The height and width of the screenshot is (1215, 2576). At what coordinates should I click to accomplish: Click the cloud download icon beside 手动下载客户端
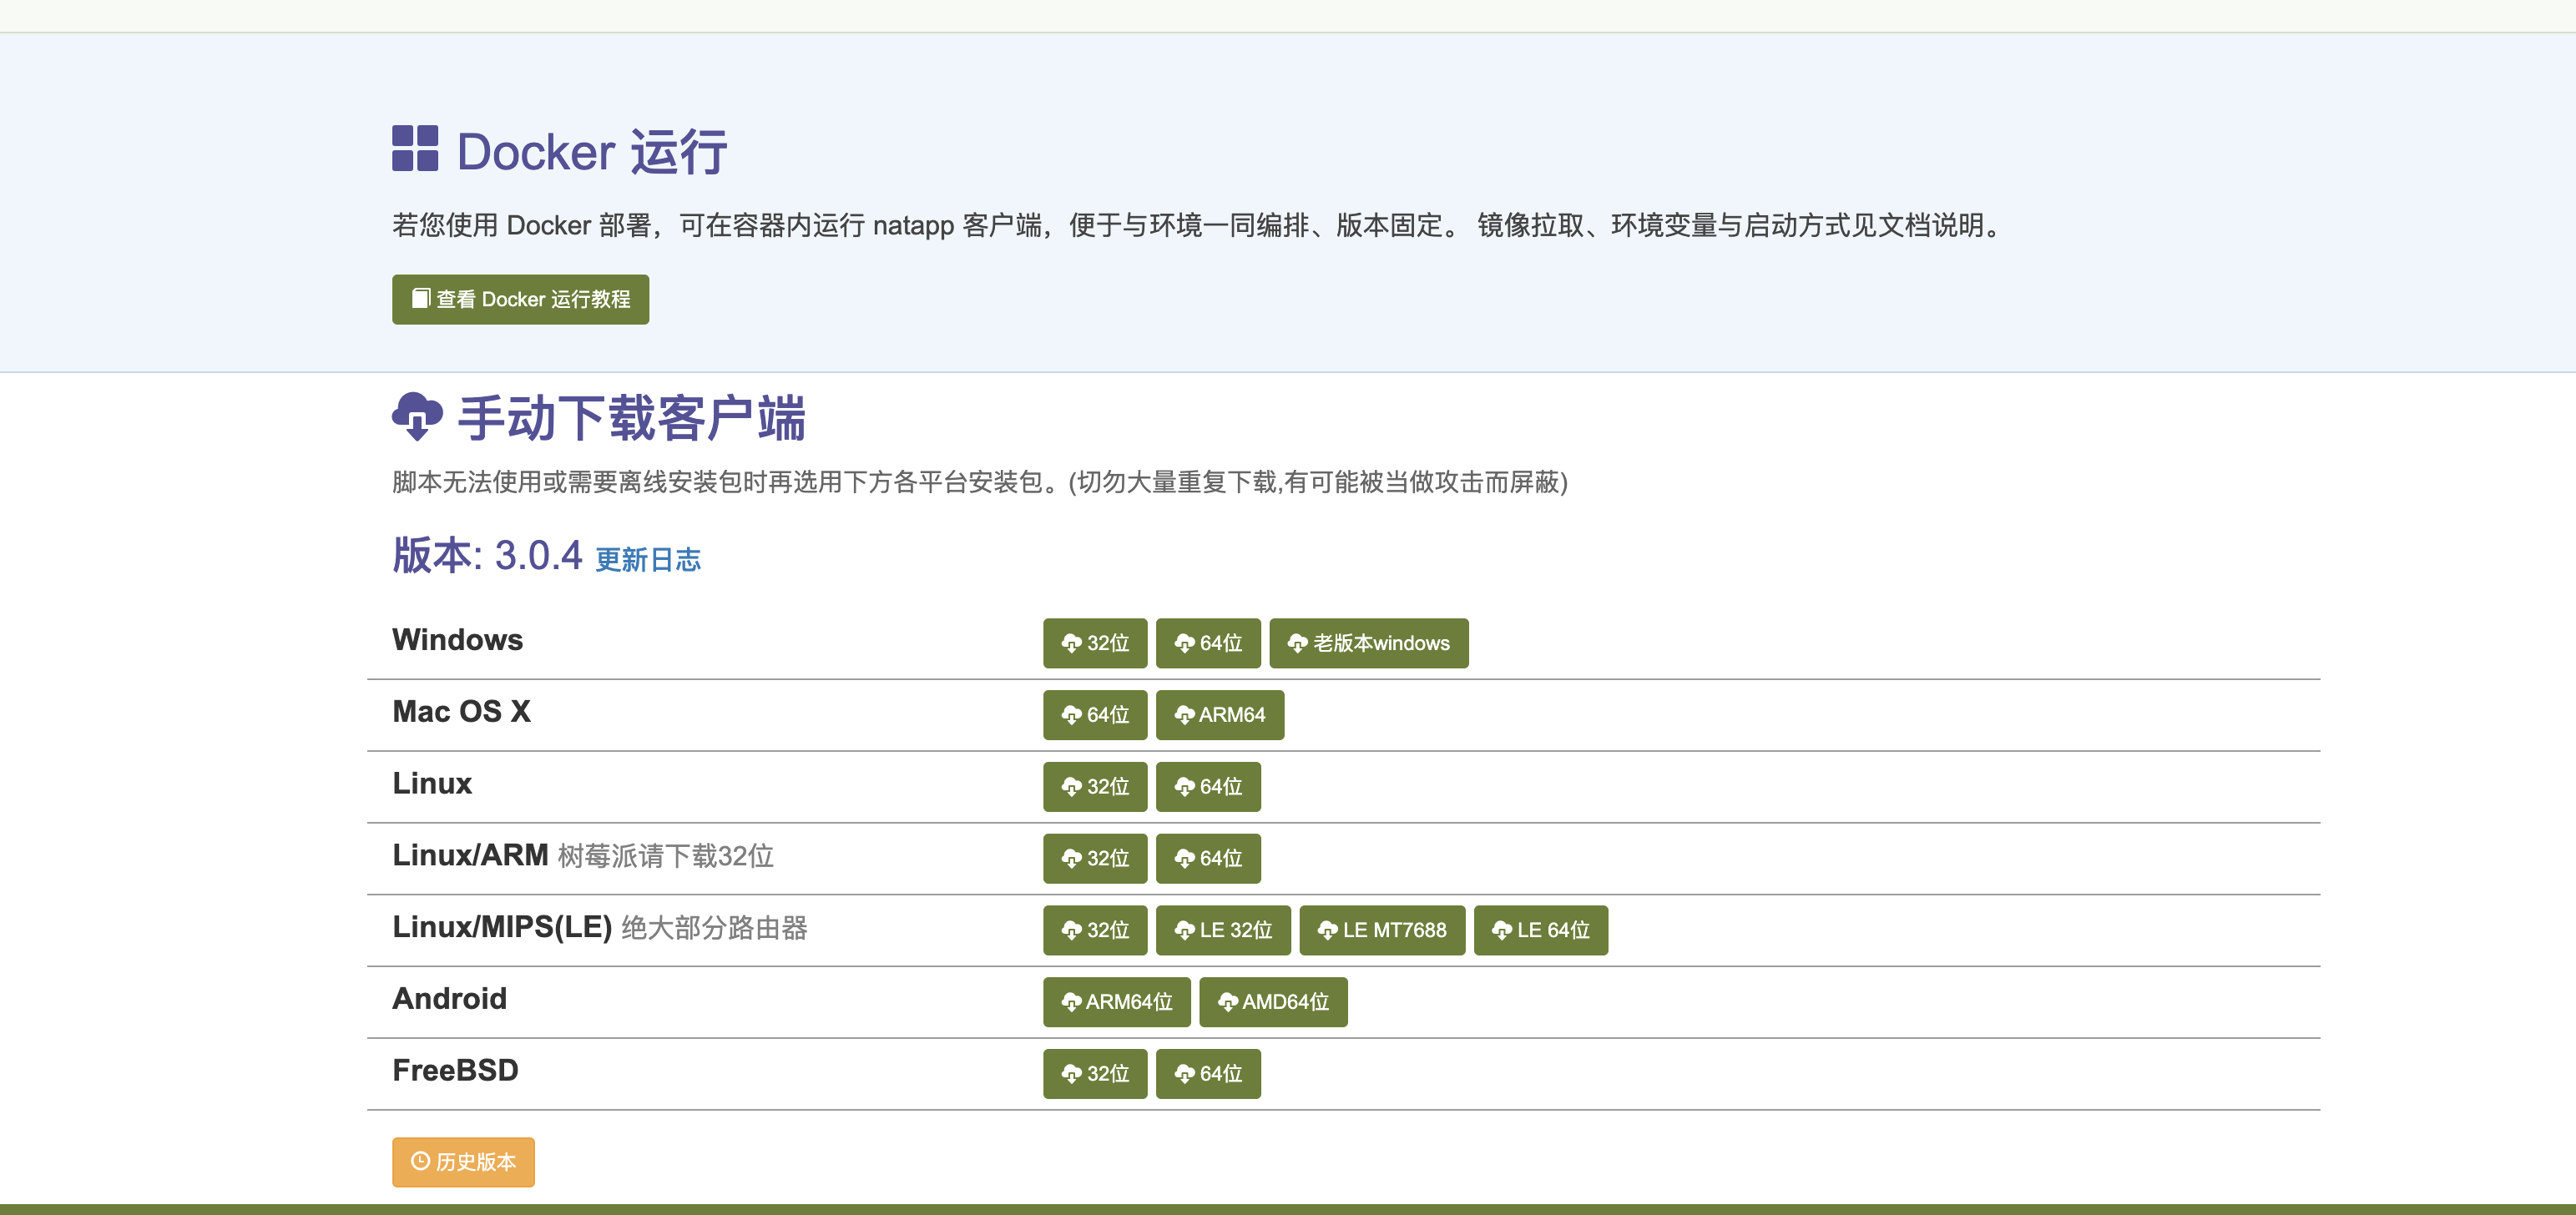point(417,416)
